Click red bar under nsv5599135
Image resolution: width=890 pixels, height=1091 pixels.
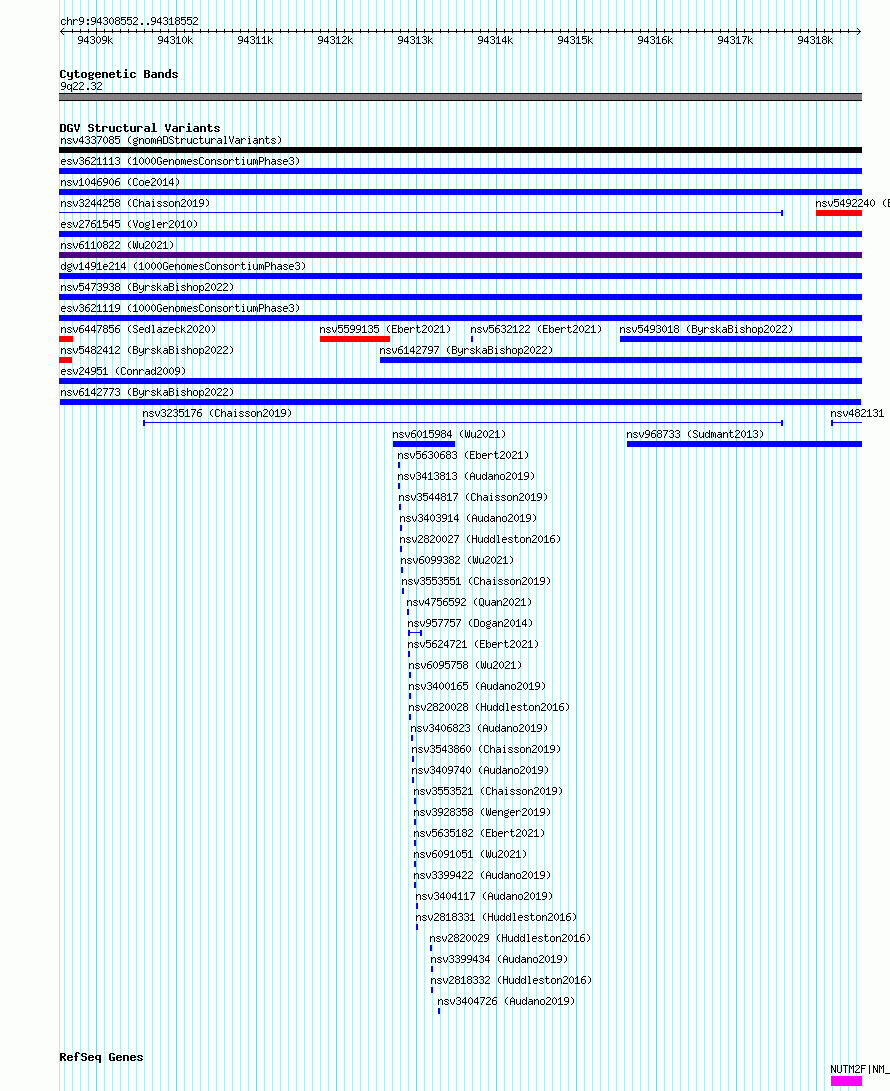[355, 339]
